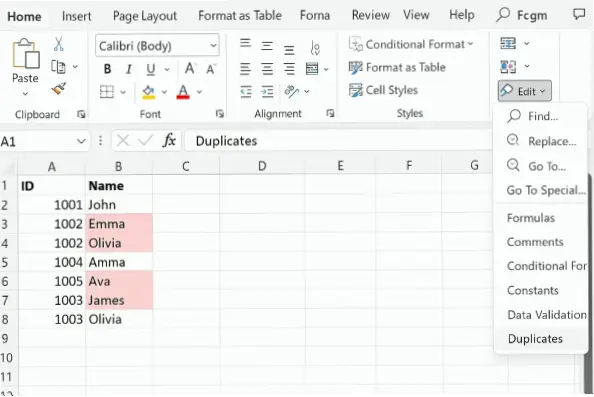Click the Copy icon
Image resolution: width=594 pixels, height=397 pixels.
58,67
